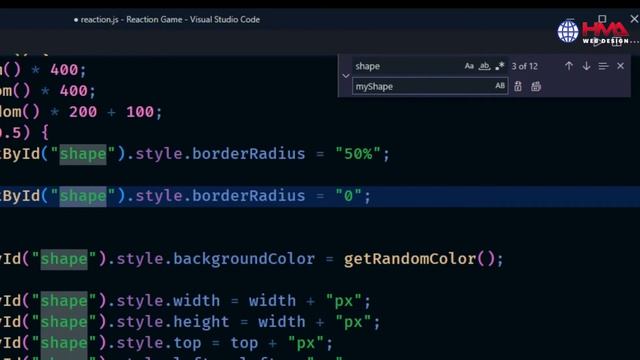Click 'shape' in the backgroundColor line
Screen dimensions: 640x360
click(64, 259)
